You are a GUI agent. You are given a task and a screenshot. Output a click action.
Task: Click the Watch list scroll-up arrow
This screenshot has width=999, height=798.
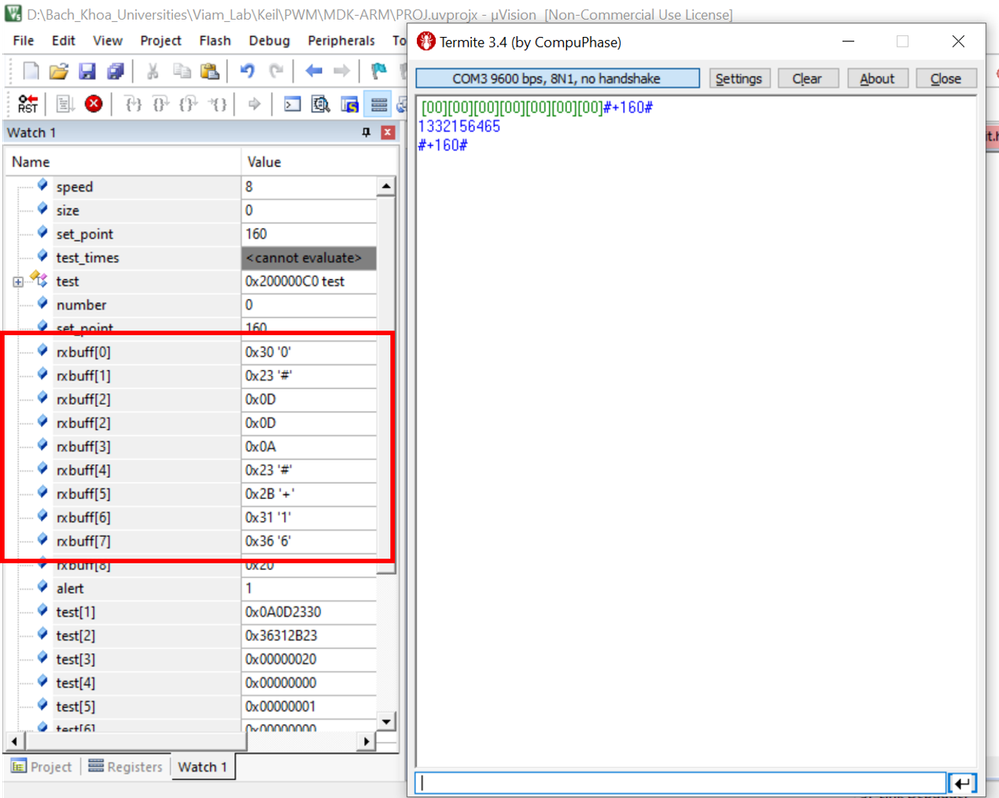click(x=385, y=187)
